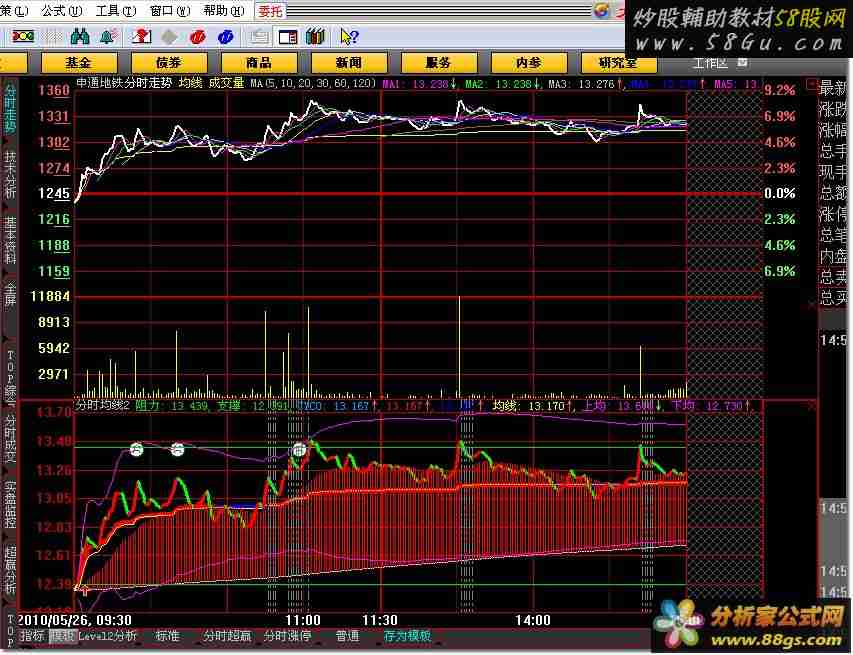Click the 新闻 category button
Screen dimensions: 853x655
(x=348, y=62)
